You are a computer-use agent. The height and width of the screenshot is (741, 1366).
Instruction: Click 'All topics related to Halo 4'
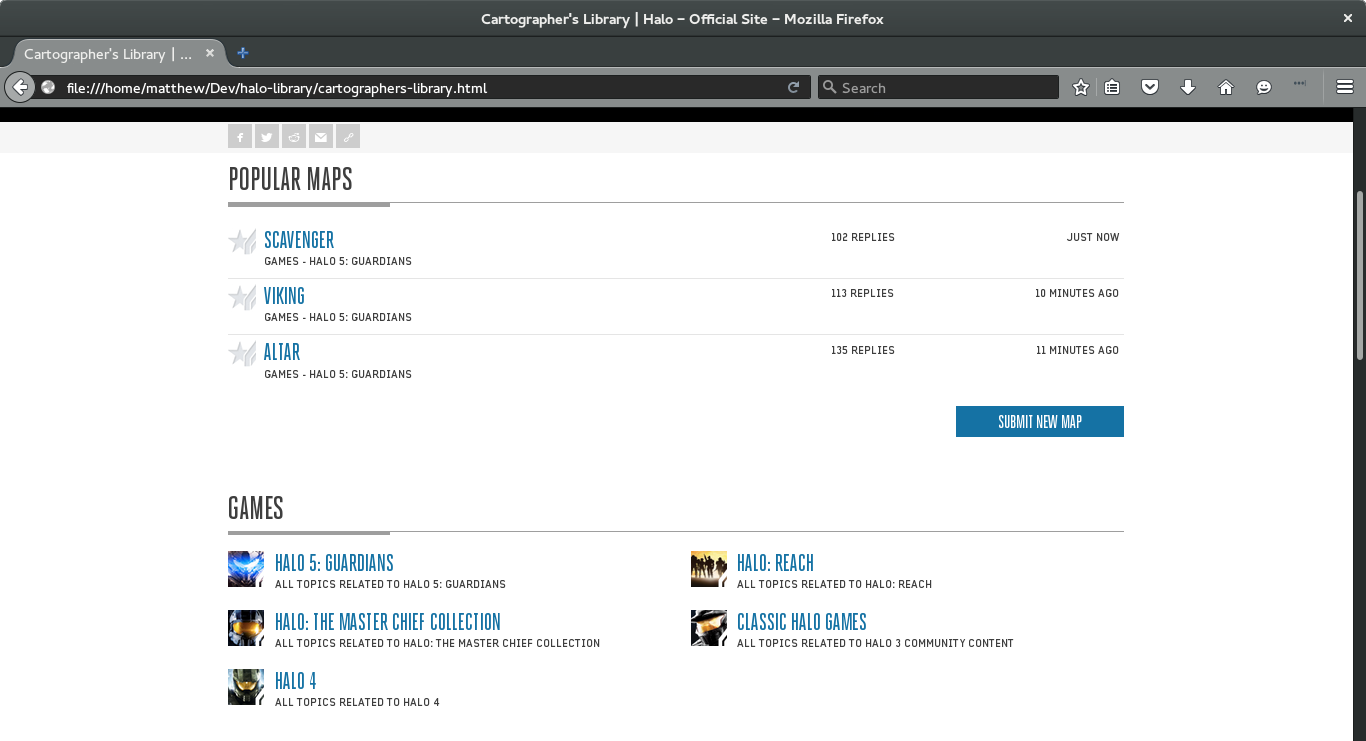(357, 703)
